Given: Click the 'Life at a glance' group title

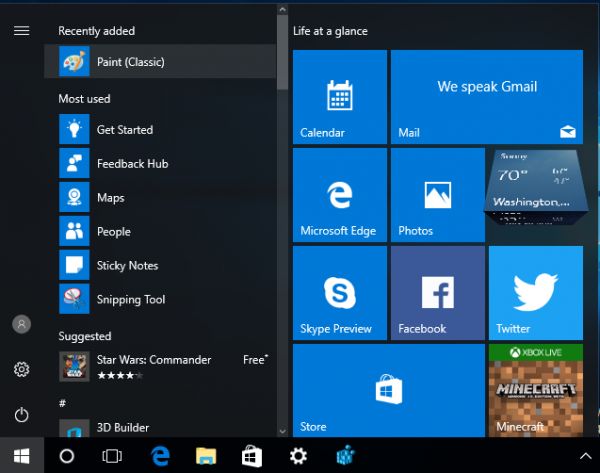Looking at the screenshot, I should [330, 31].
